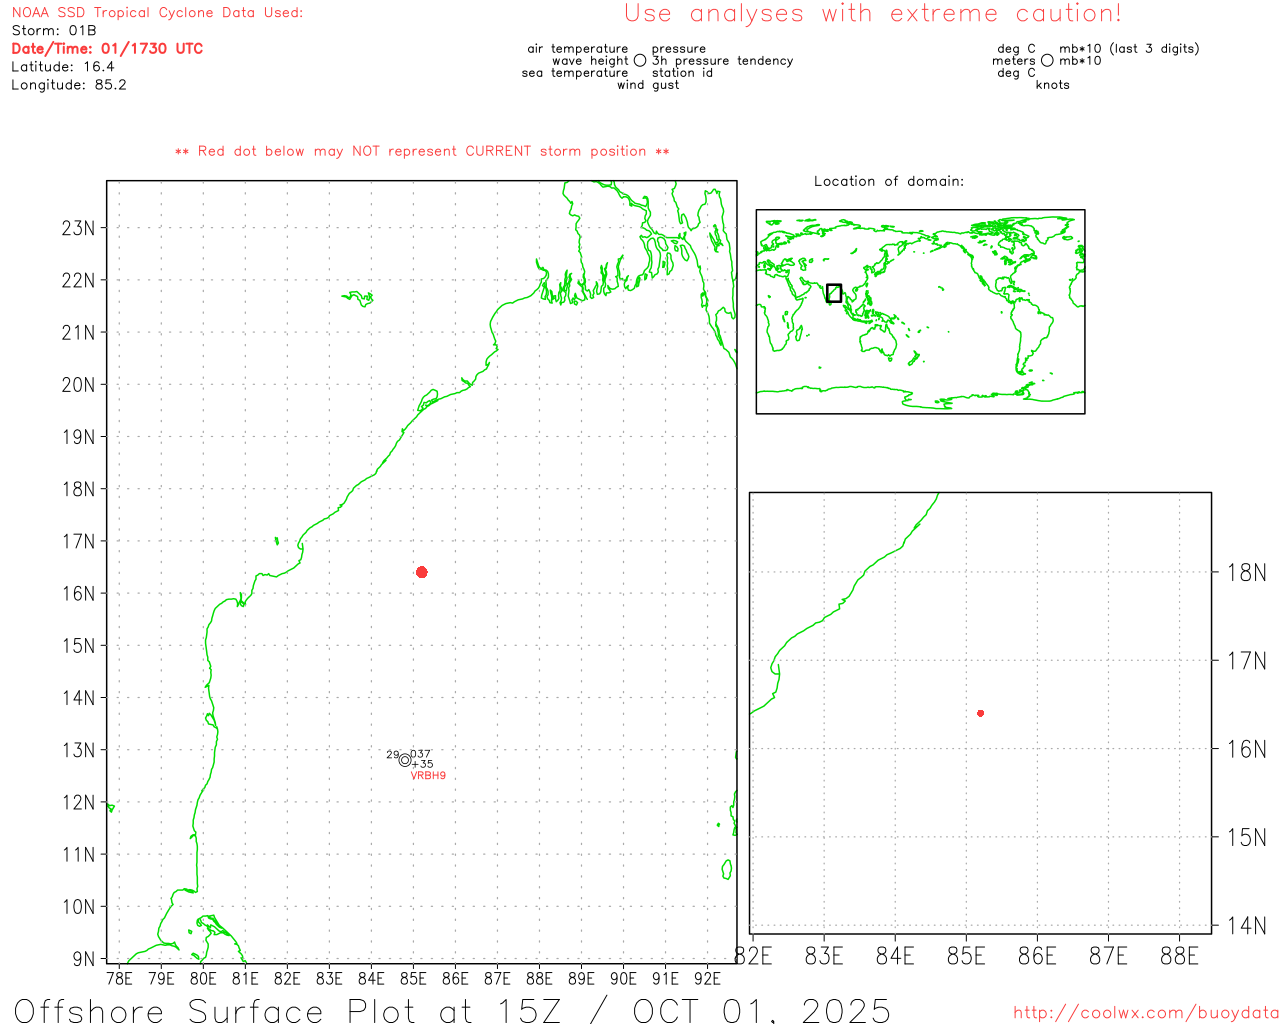Click the '3h pressure tendency' legend label
1280x1024 pixels.
(x=723, y=61)
